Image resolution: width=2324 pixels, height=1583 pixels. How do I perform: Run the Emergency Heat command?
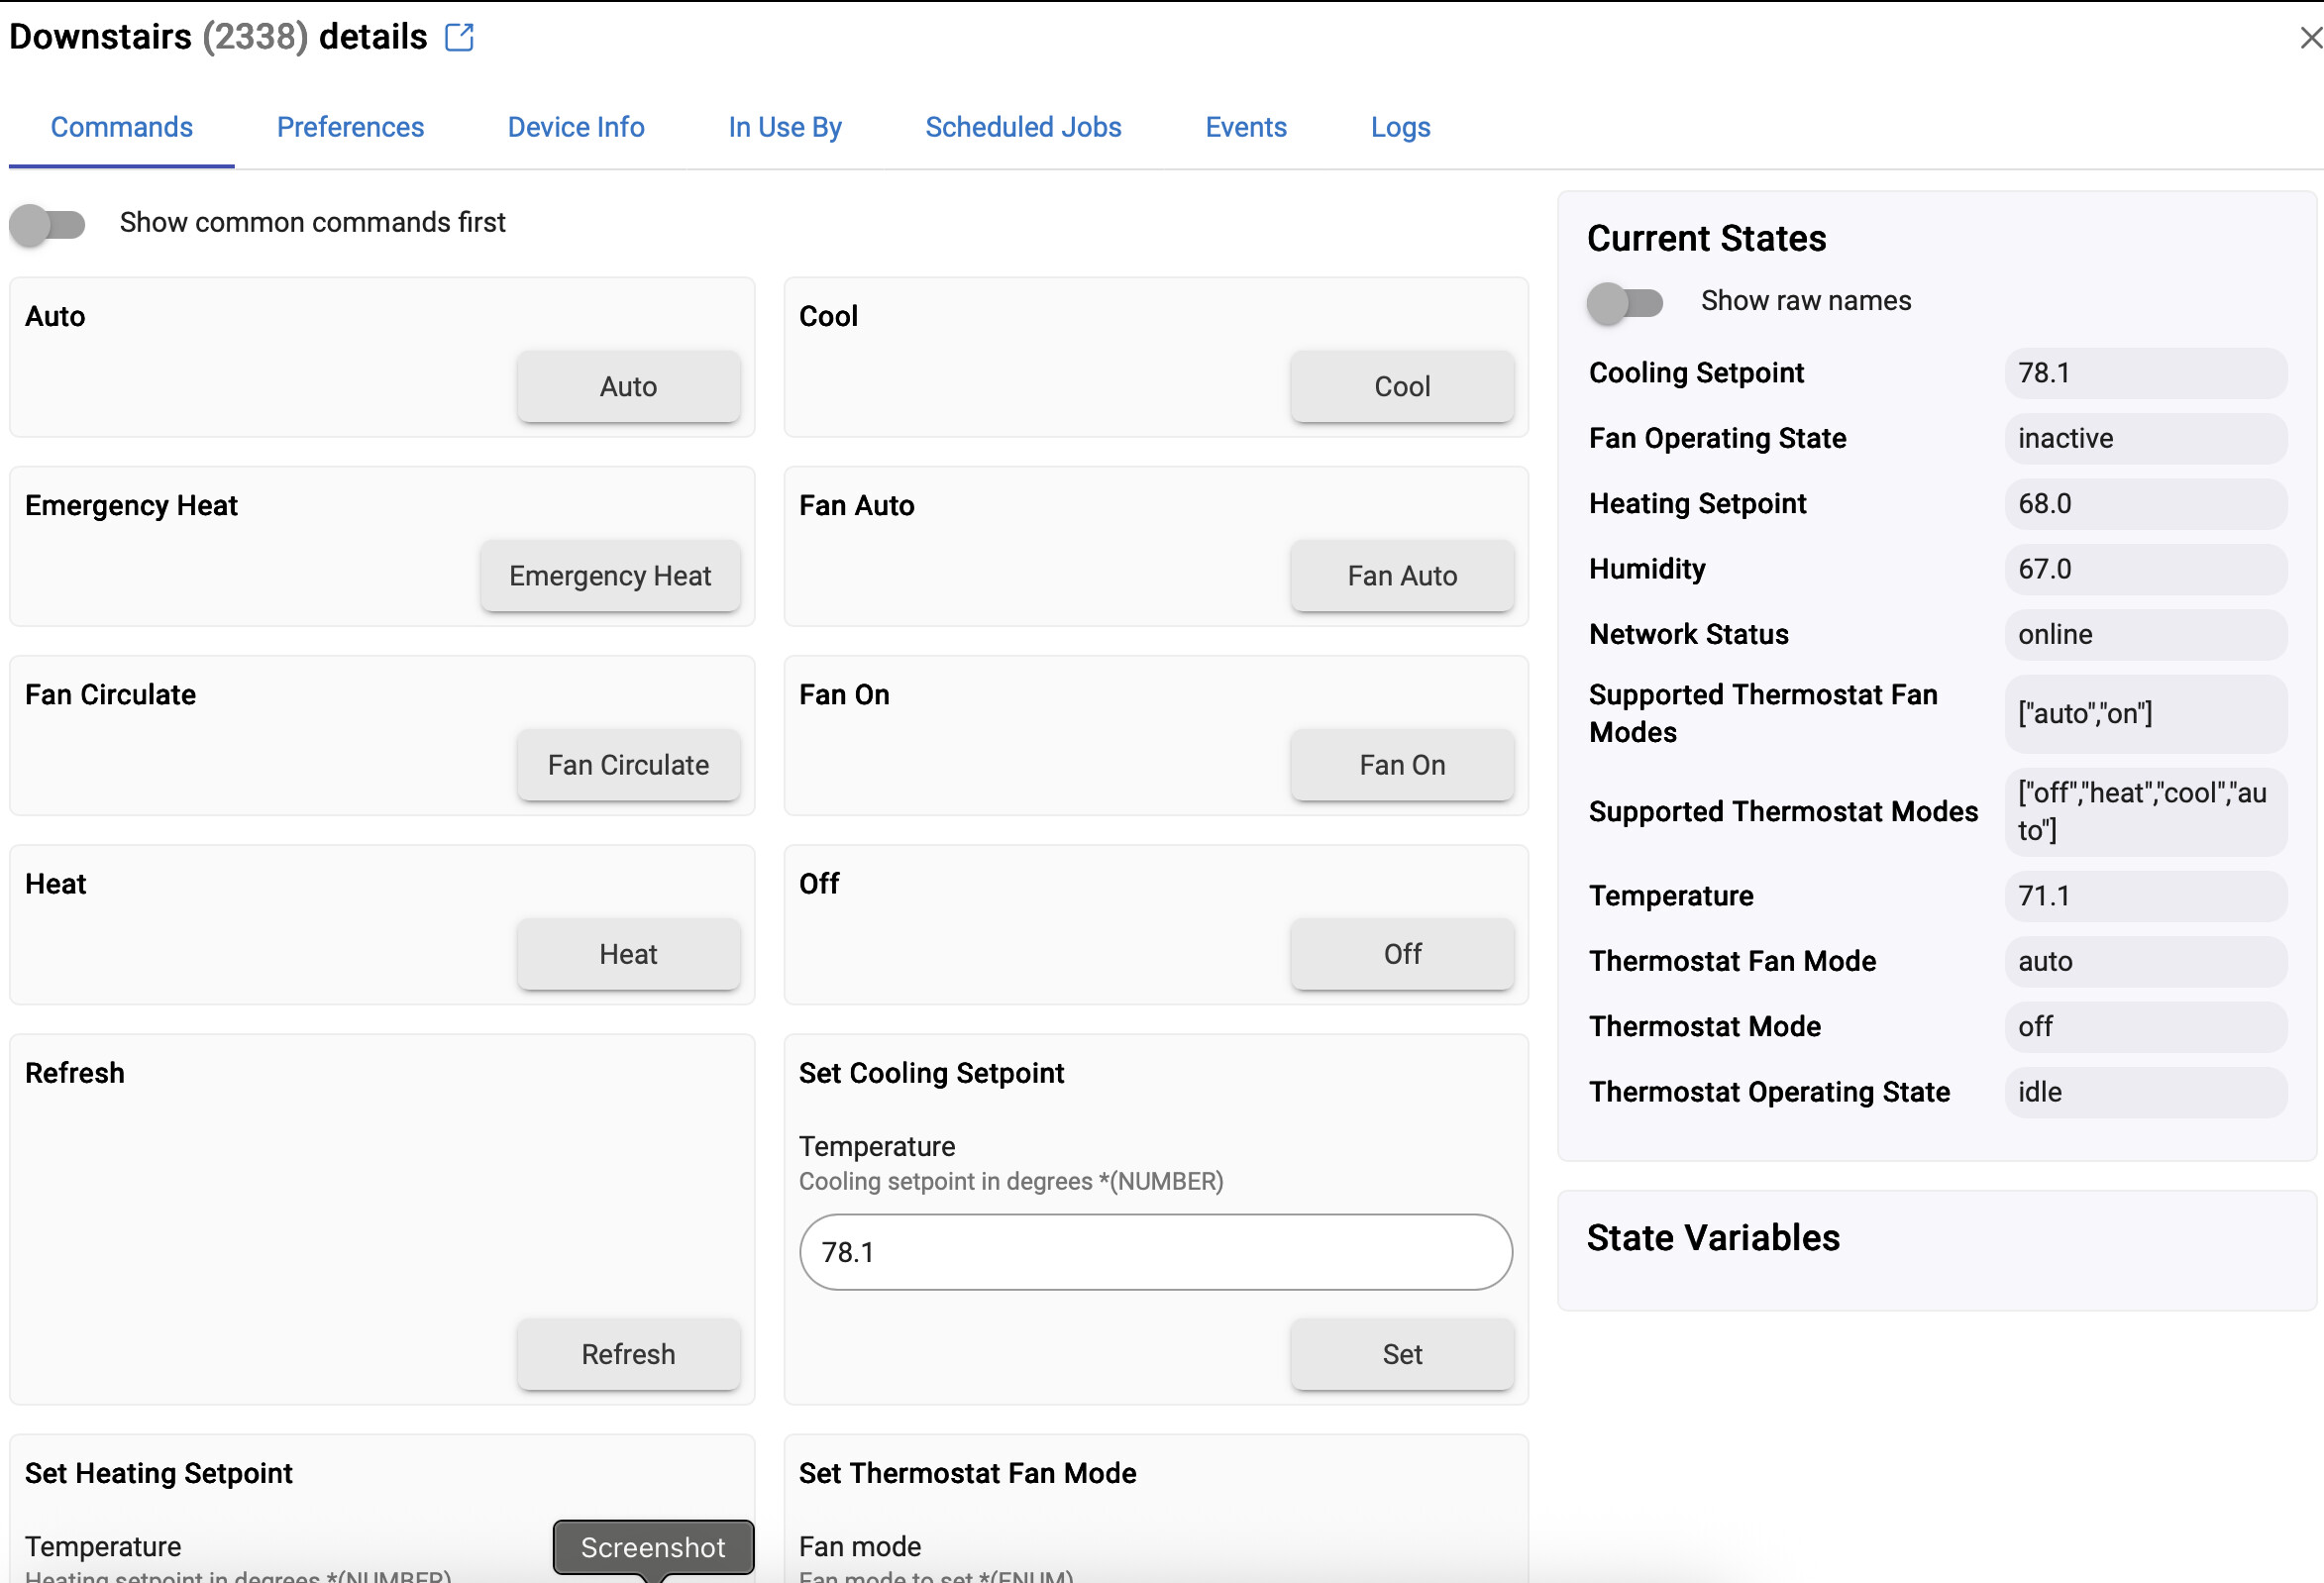(x=610, y=575)
